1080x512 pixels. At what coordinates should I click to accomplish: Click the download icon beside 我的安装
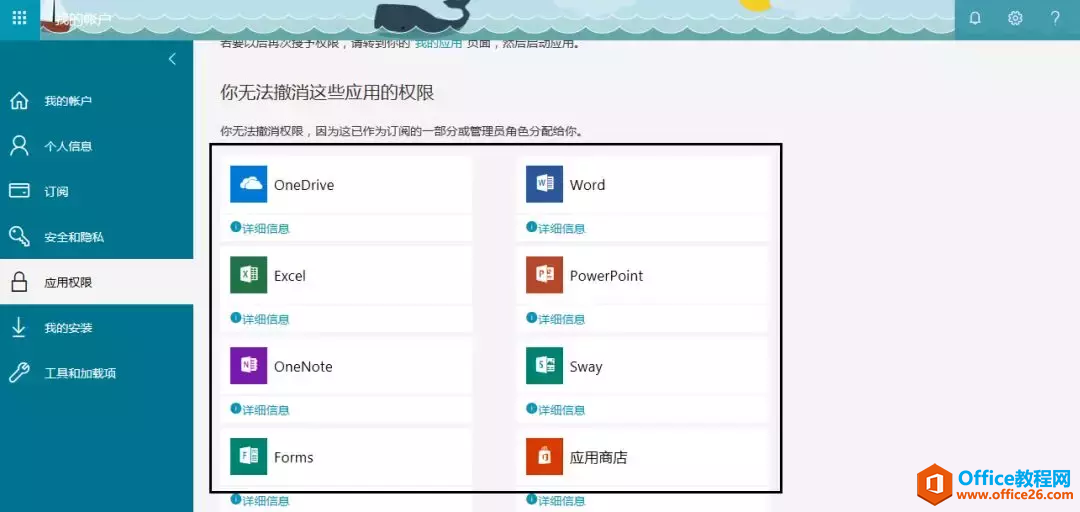[x=19, y=327]
